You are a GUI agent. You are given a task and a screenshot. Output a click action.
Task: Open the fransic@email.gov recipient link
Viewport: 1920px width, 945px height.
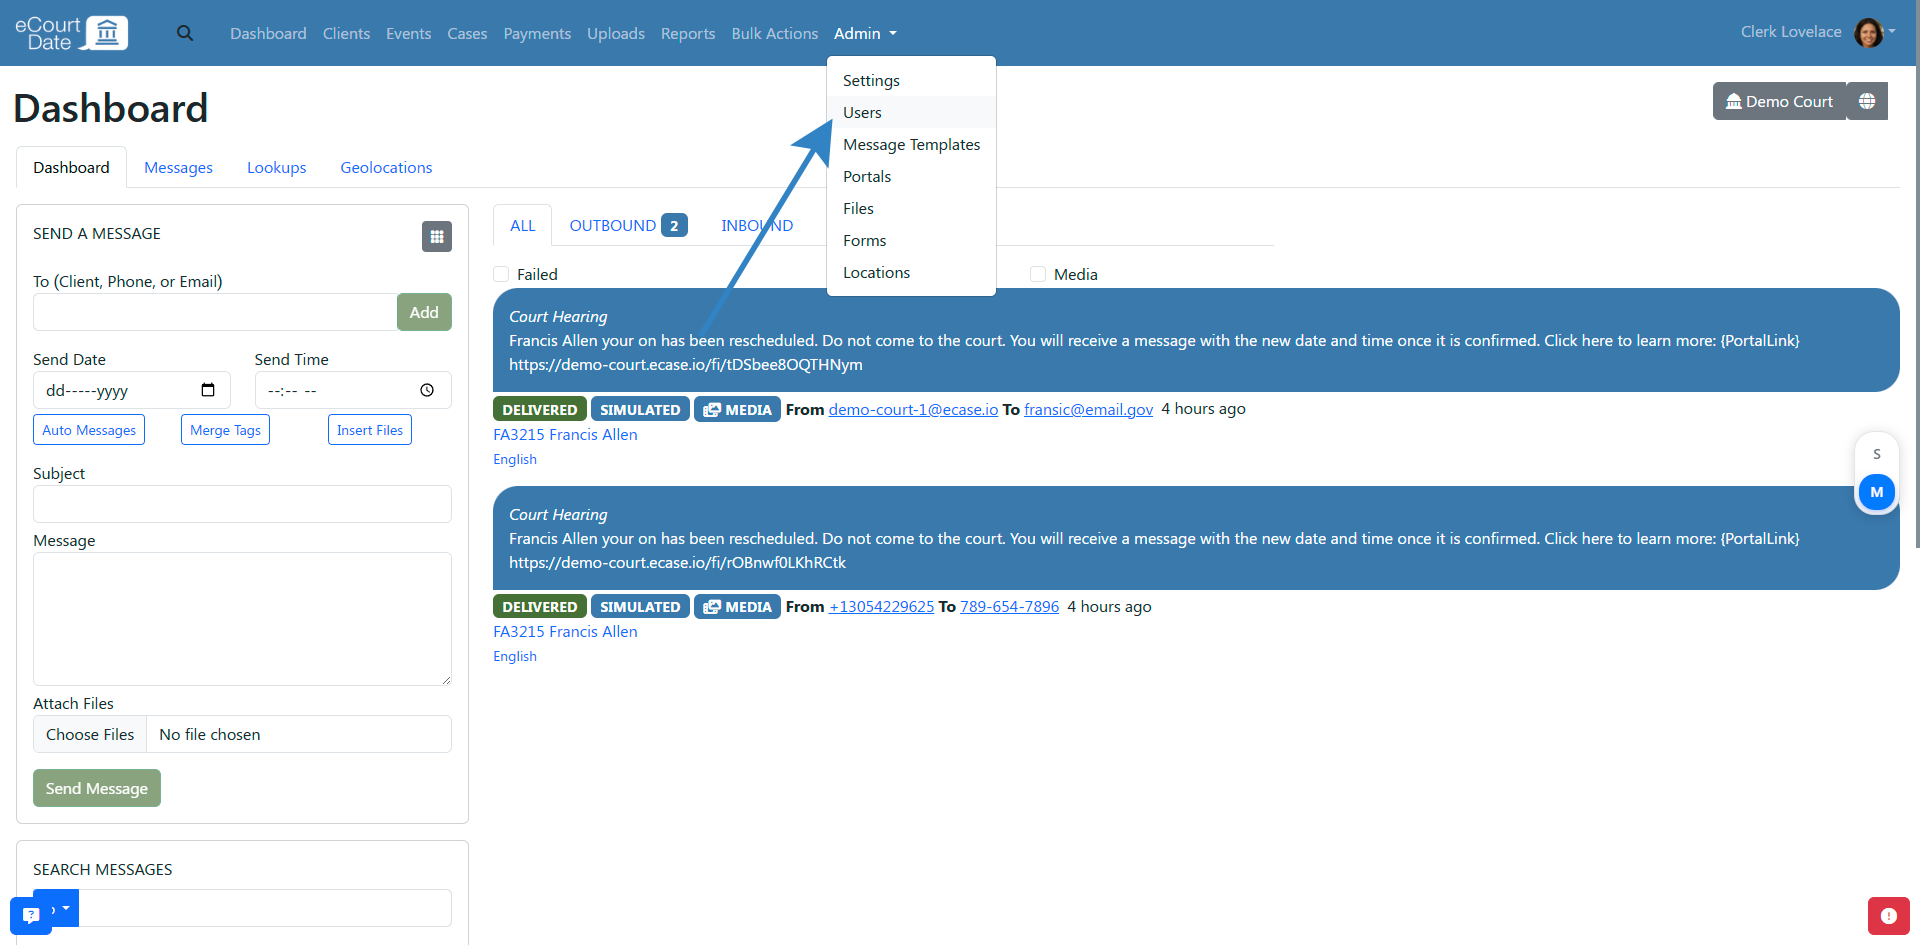pos(1088,409)
